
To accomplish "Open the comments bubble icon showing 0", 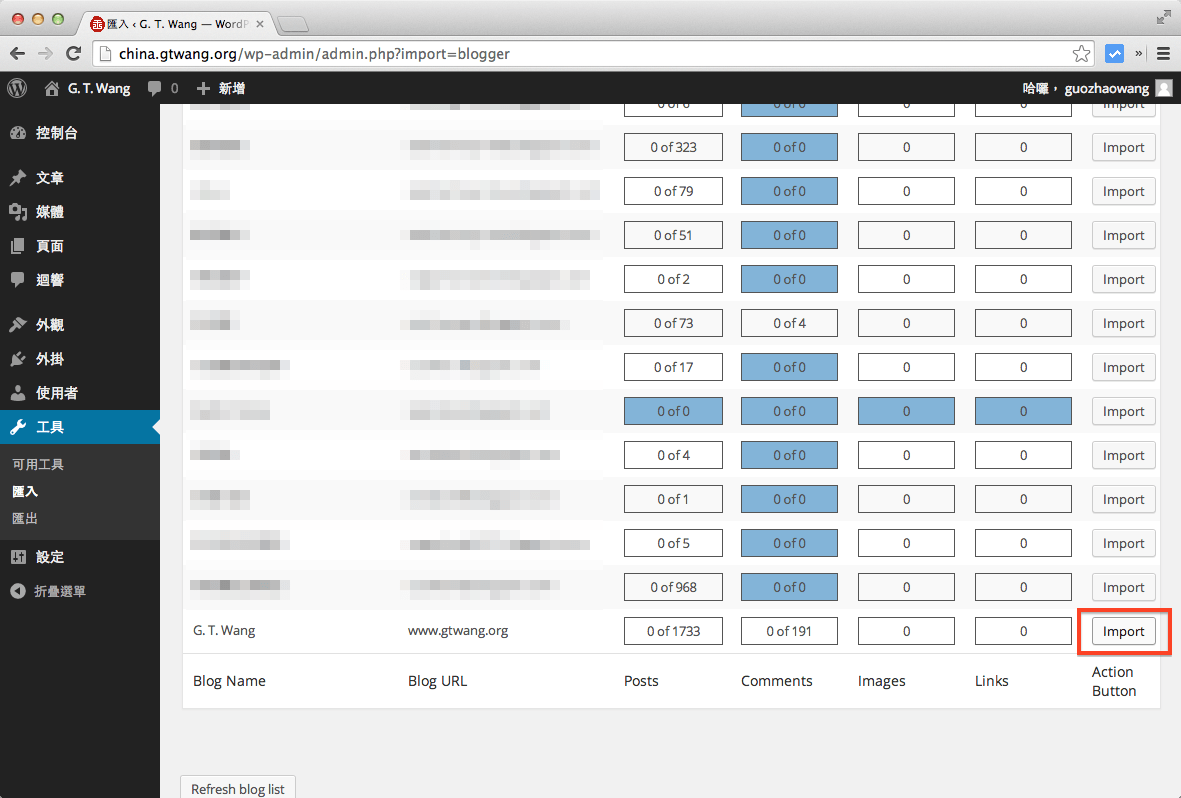I will pos(156,88).
